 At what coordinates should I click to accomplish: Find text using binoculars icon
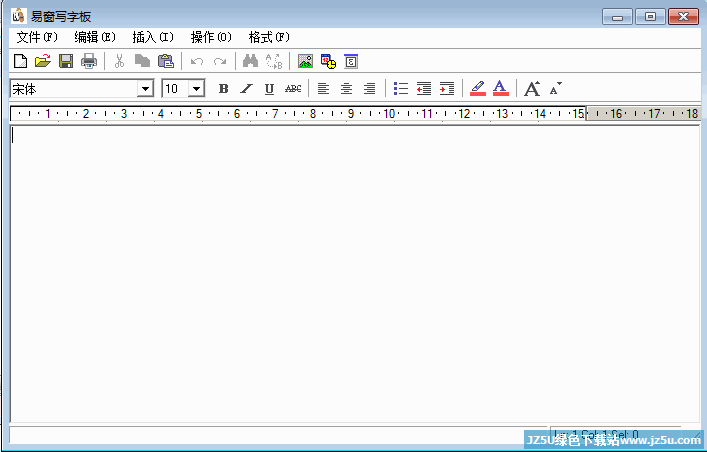pyautogui.click(x=250, y=61)
